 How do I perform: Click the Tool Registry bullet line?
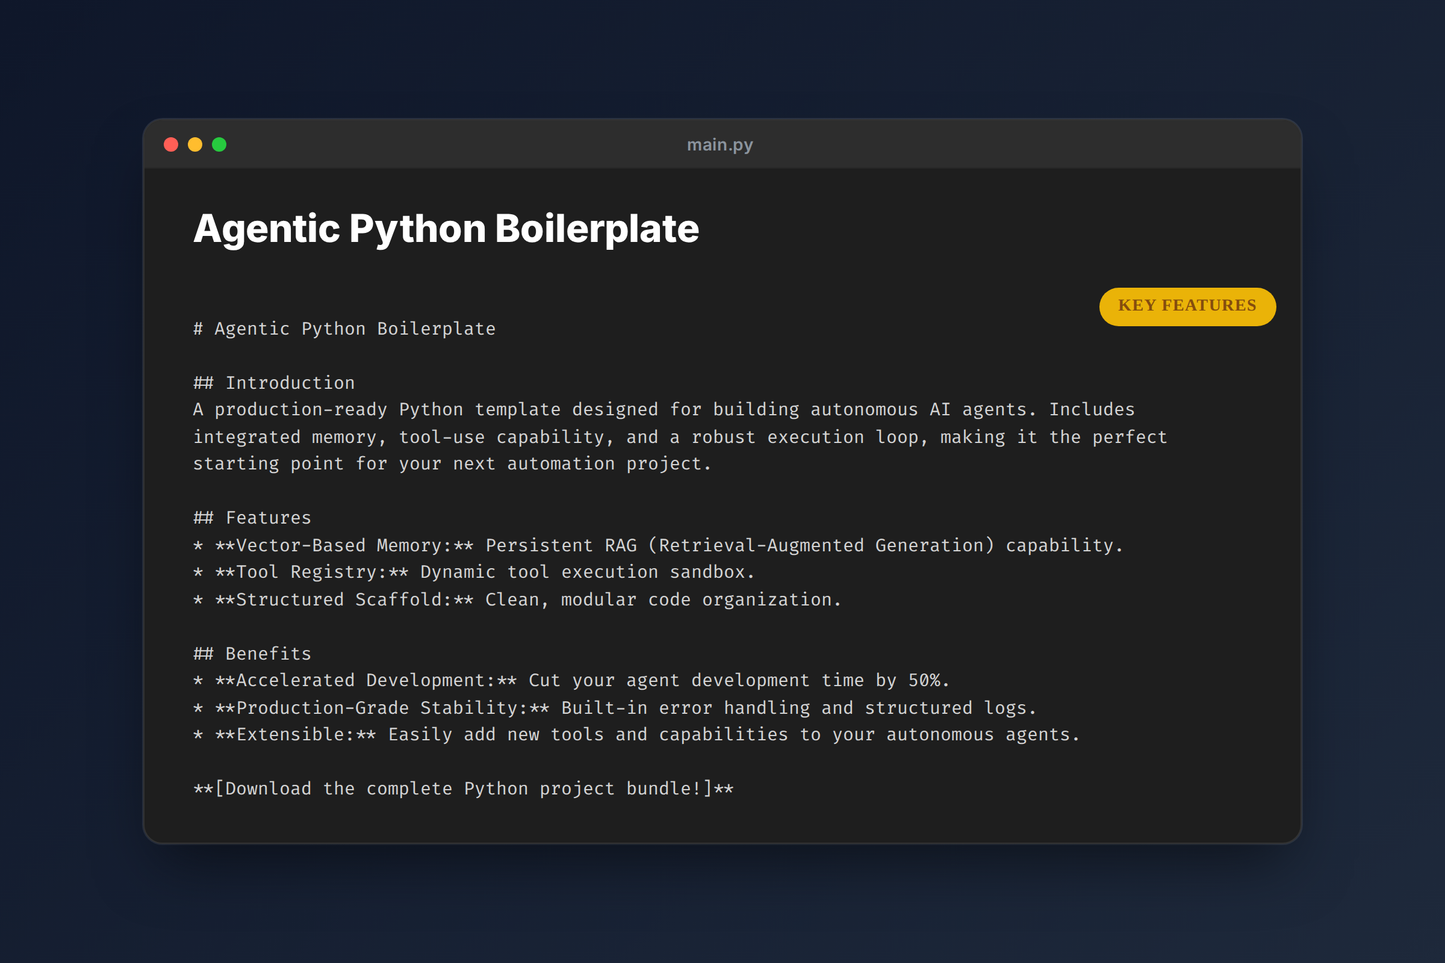(474, 572)
